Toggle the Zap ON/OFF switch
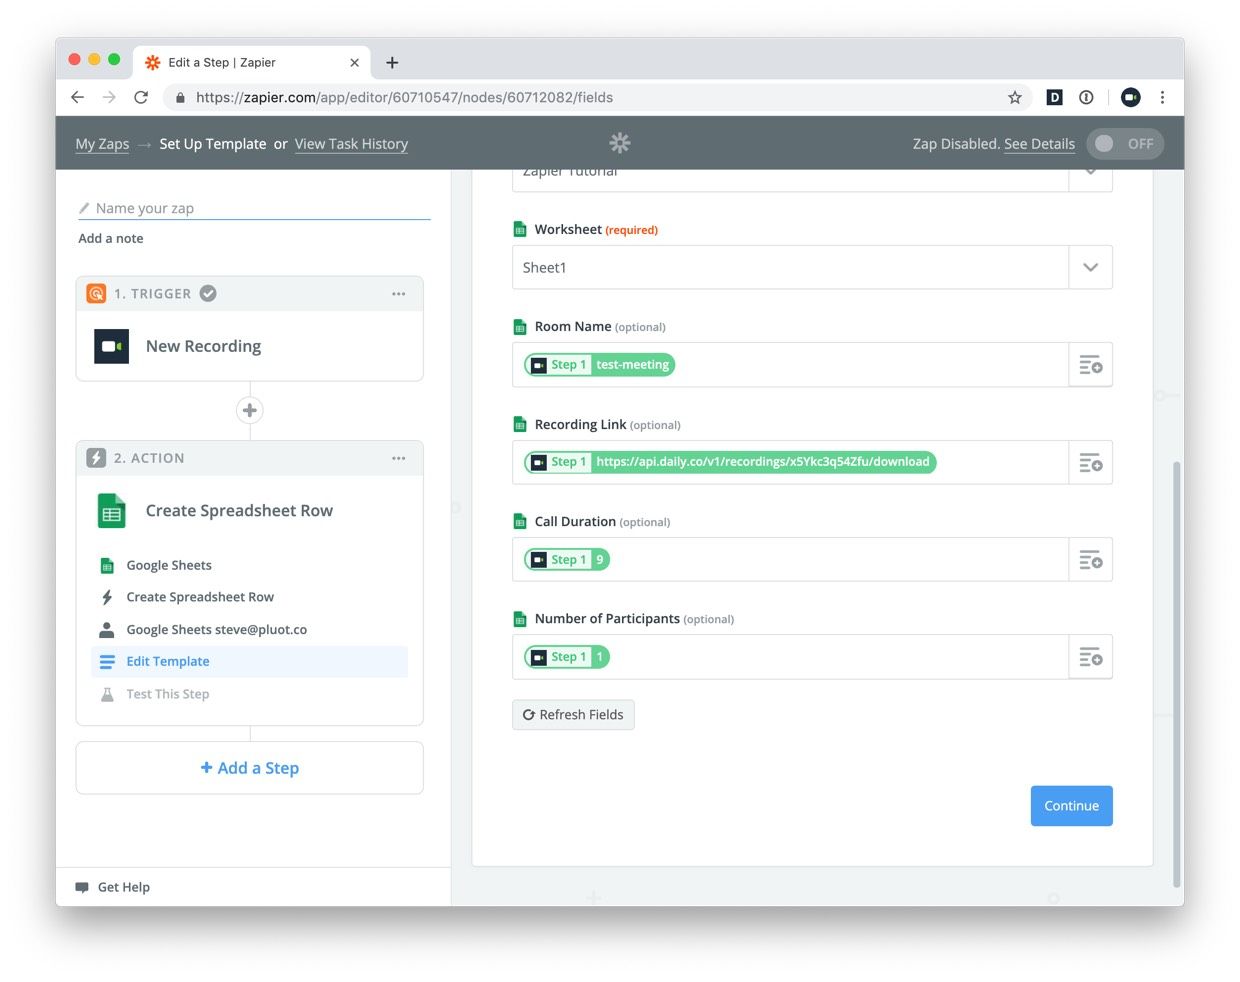Viewport: 1240px width, 982px height. pos(1125,144)
